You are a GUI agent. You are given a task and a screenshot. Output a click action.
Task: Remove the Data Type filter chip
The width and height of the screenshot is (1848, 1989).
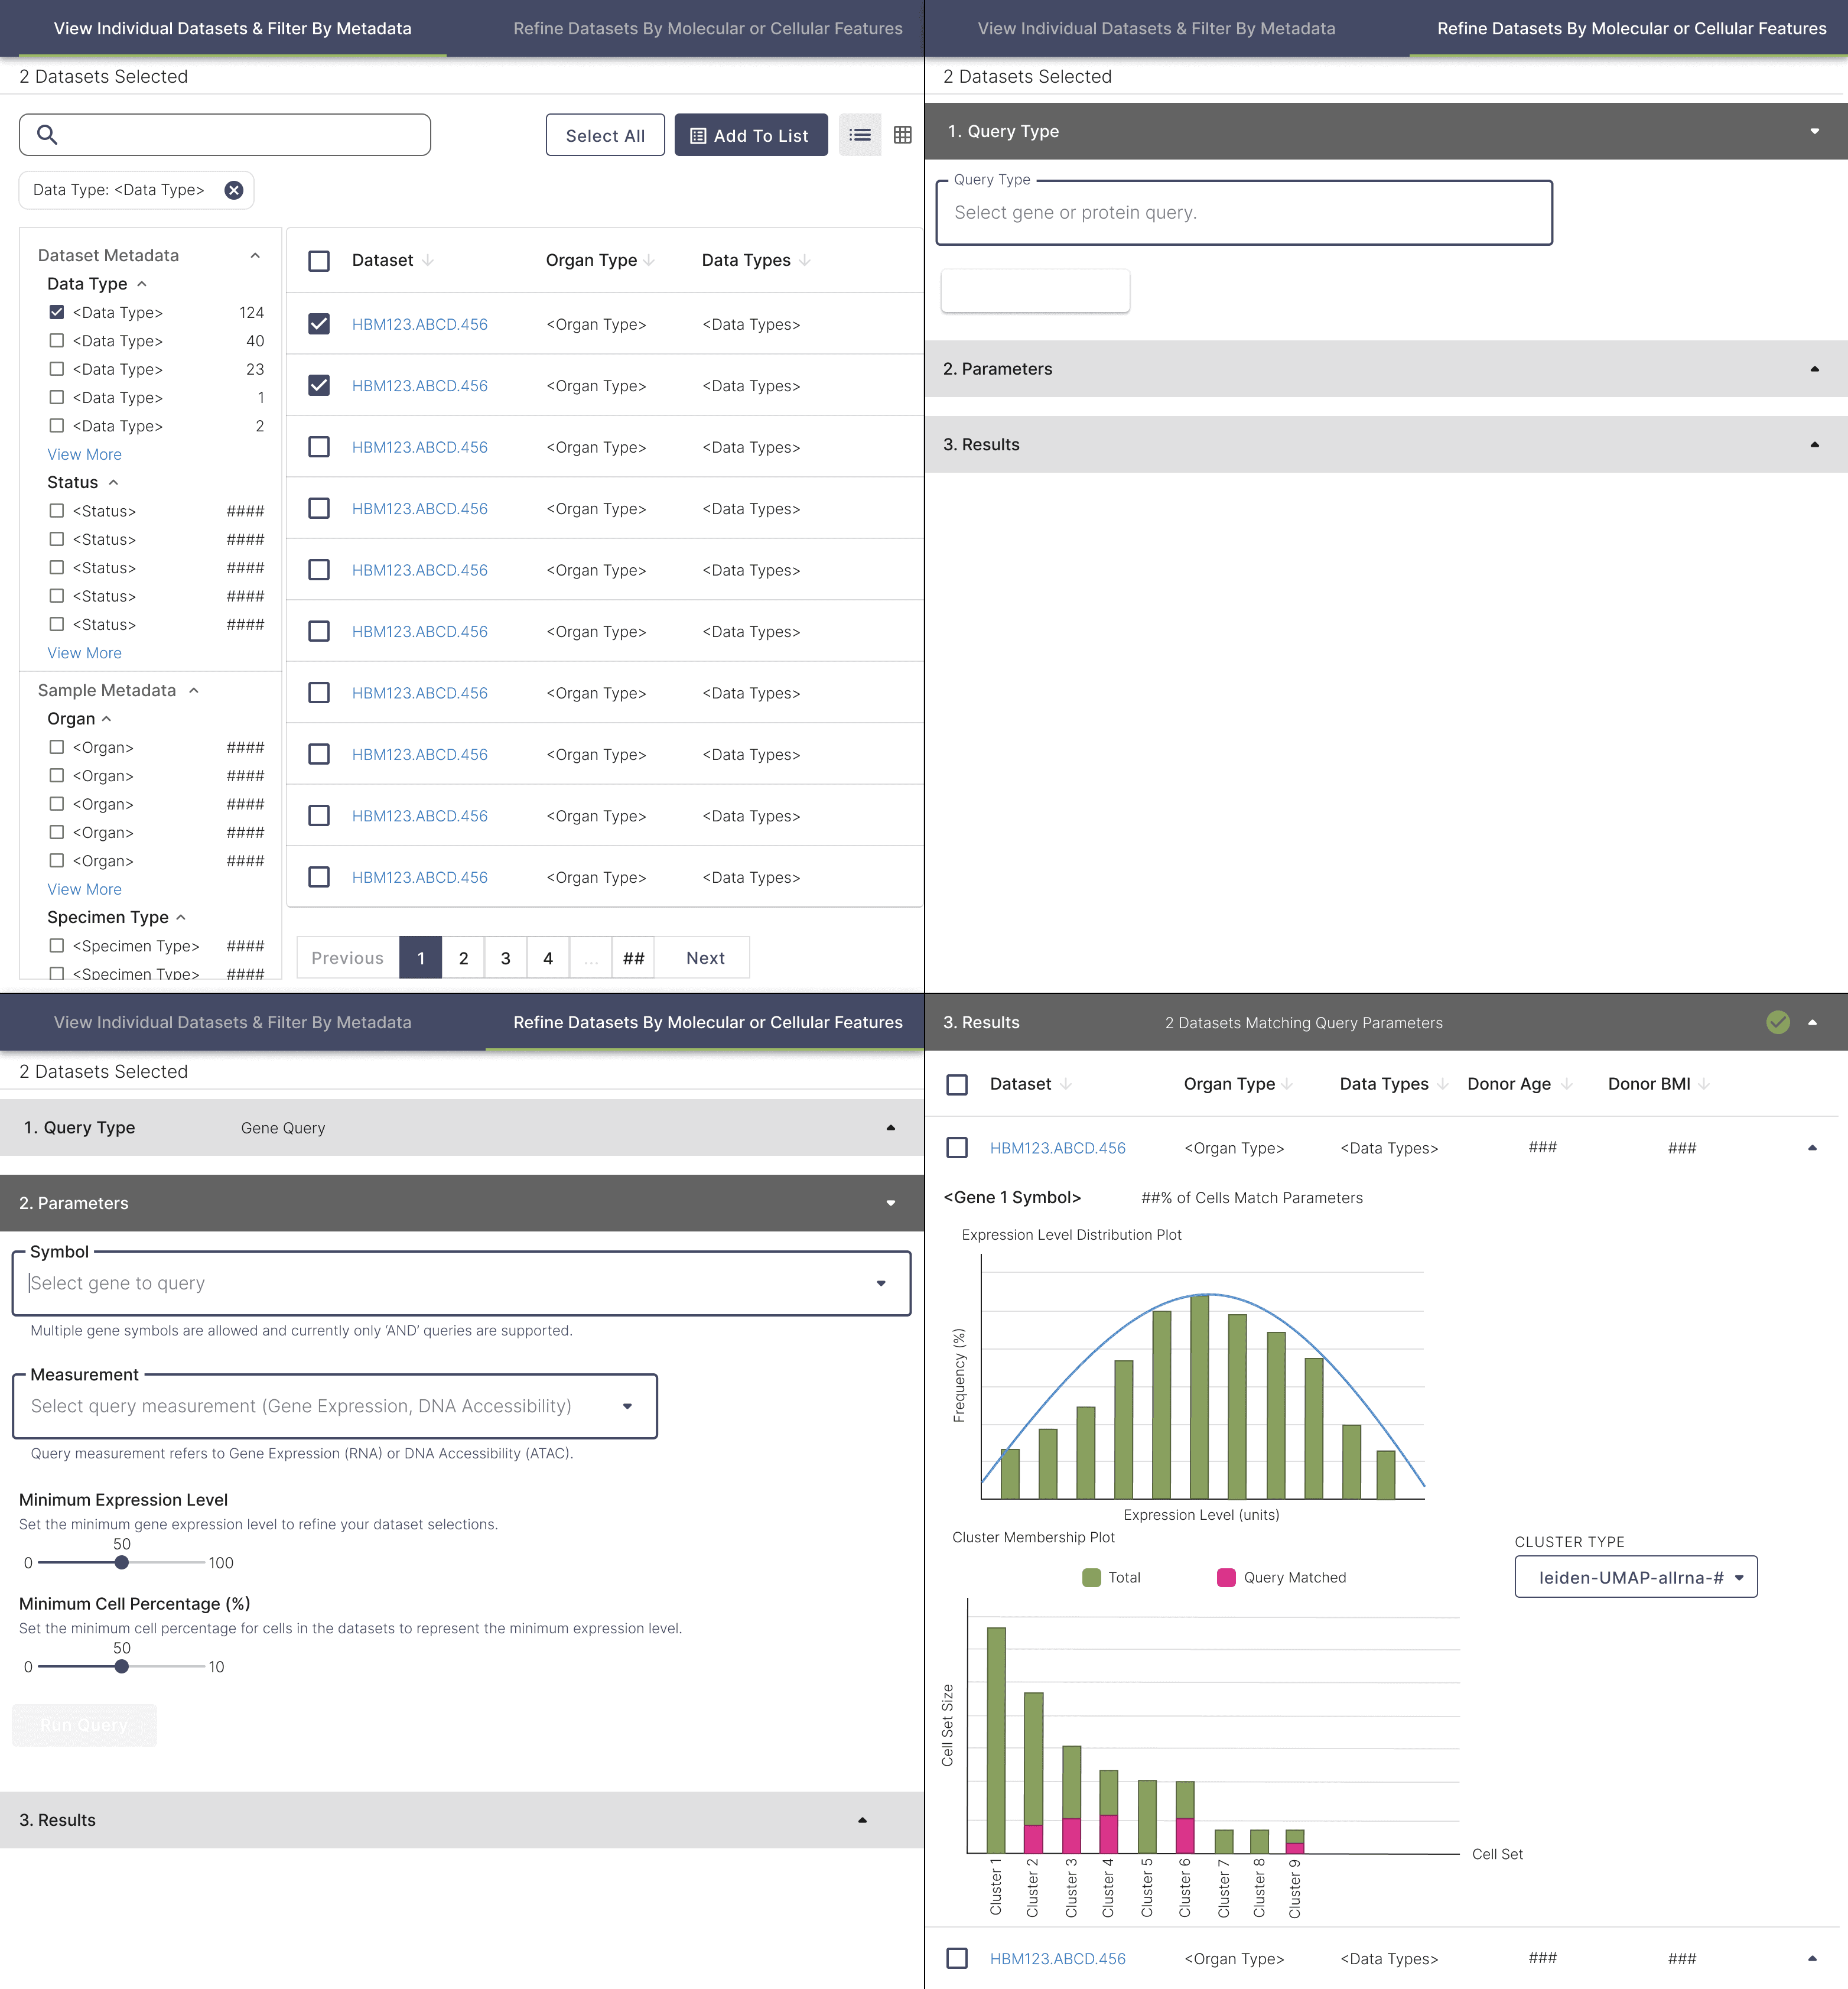coord(233,190)
